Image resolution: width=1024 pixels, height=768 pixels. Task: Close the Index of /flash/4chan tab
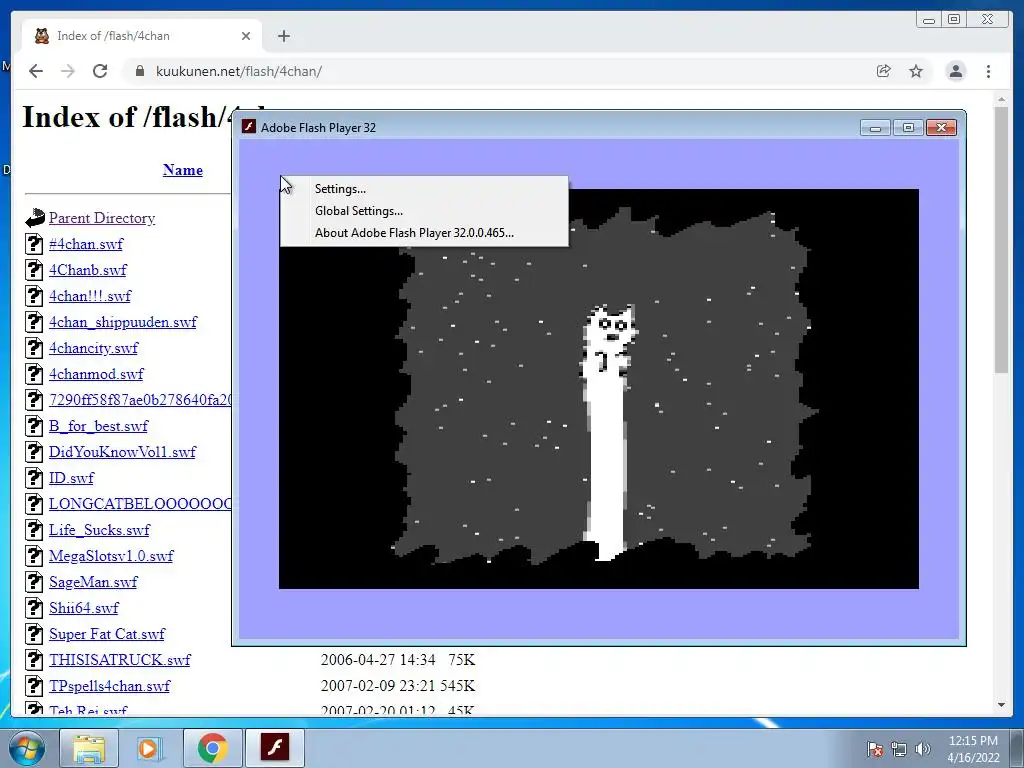(246, 36)
